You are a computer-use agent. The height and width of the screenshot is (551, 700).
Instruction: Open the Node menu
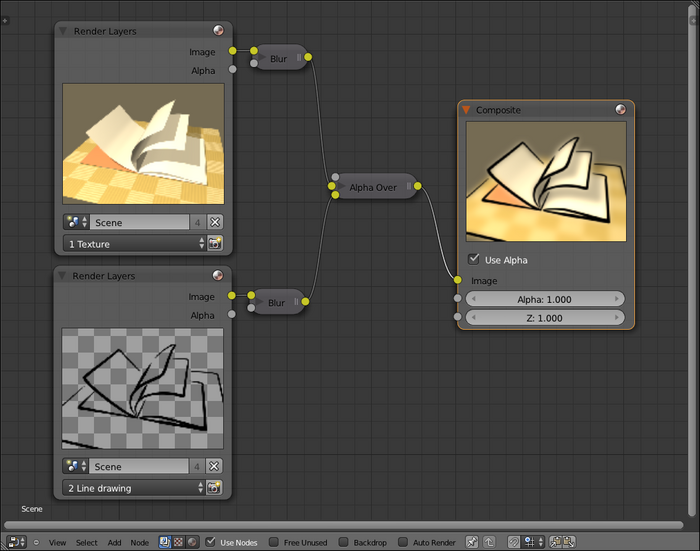[x=140, y=542]
